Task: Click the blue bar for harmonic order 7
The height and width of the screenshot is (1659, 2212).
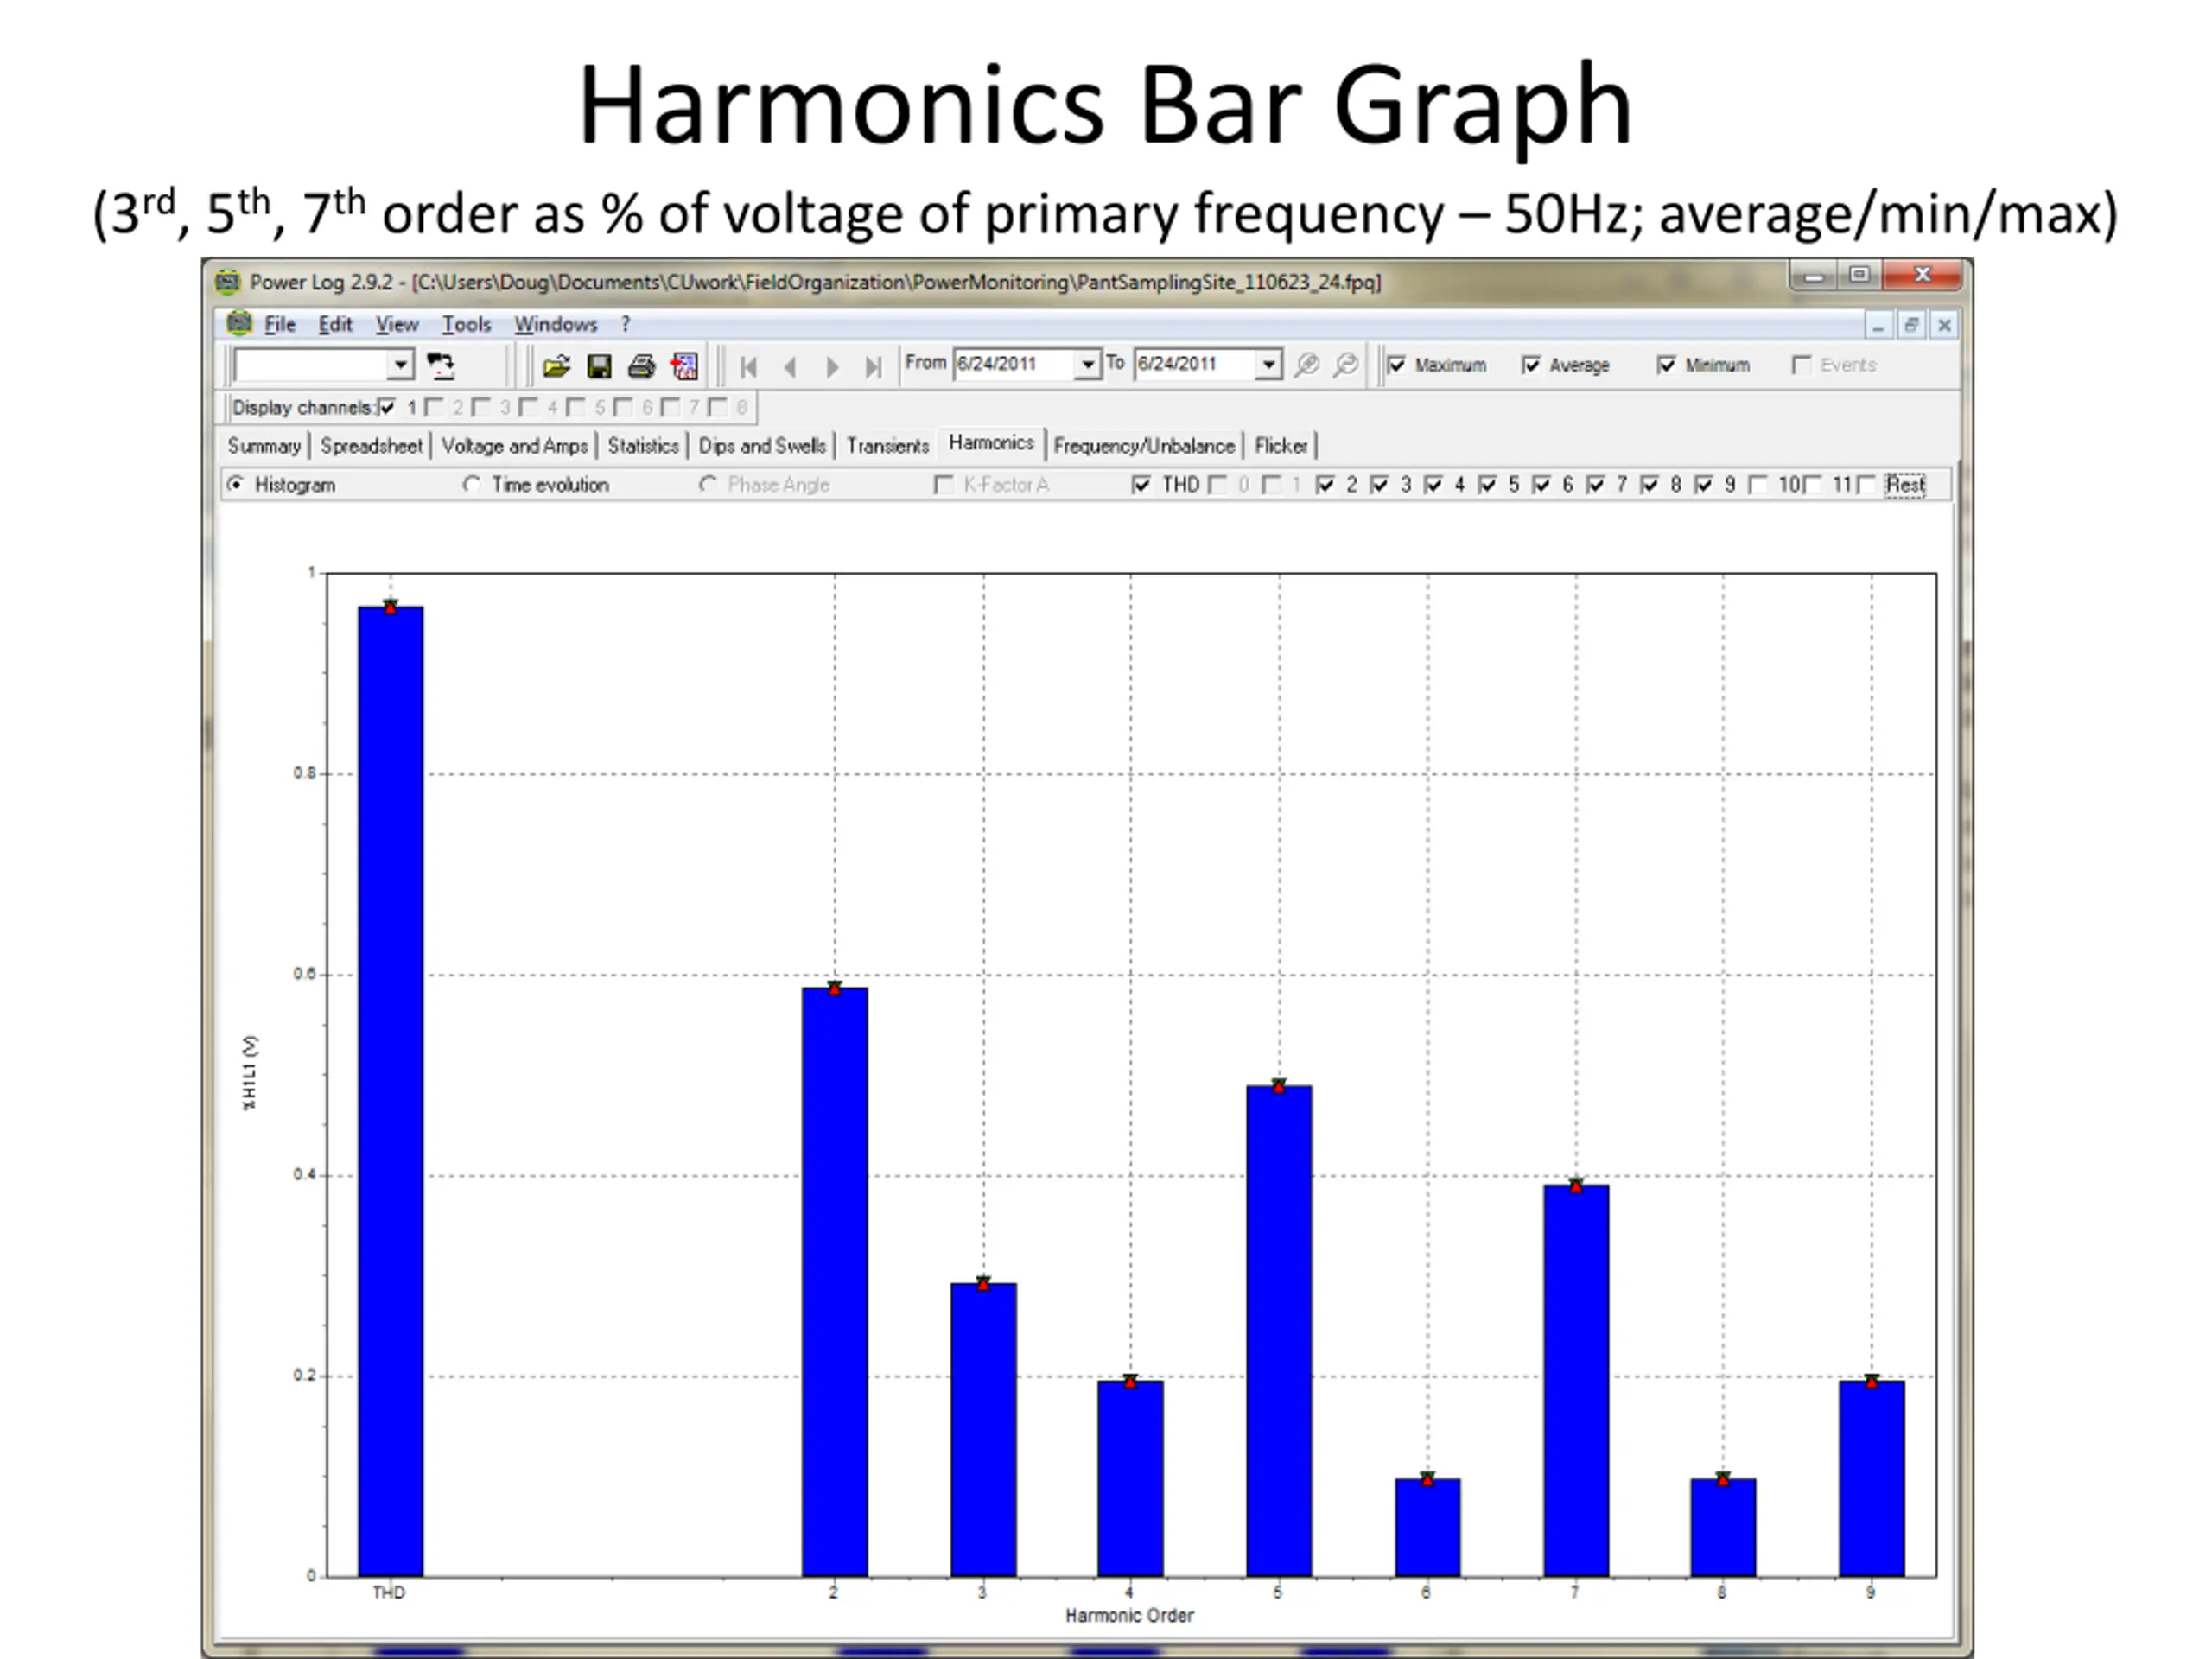Action: coord(1576,1381)
